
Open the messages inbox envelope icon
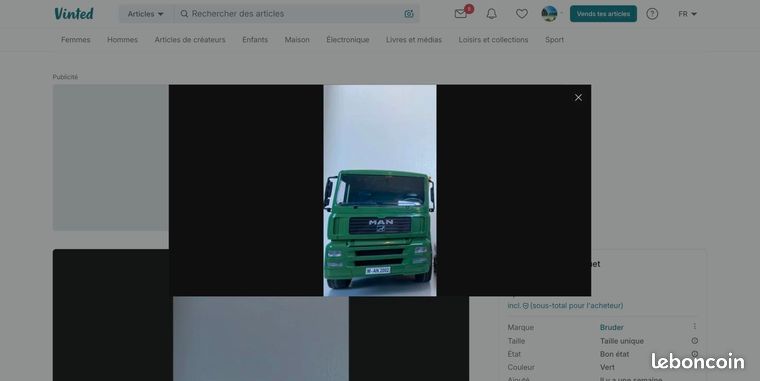coord(460,14)
